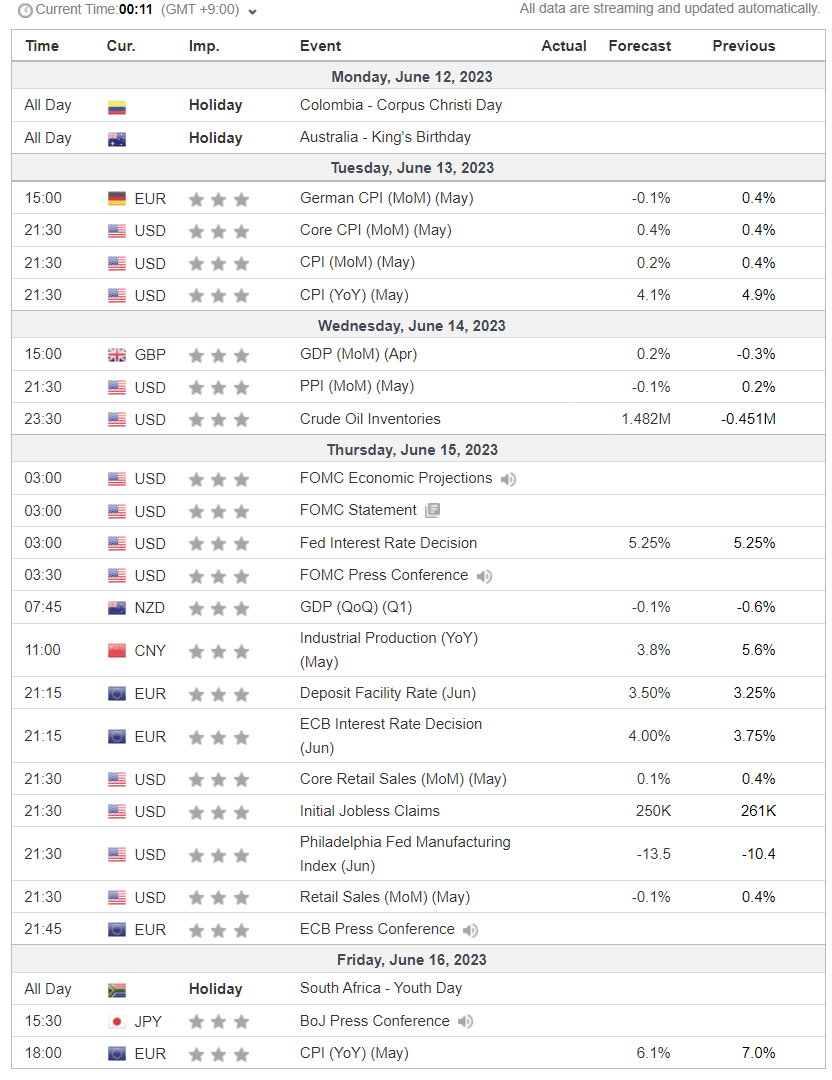Click speaker icon next to FOMC Economic Projections

click(x=508, y=479)
